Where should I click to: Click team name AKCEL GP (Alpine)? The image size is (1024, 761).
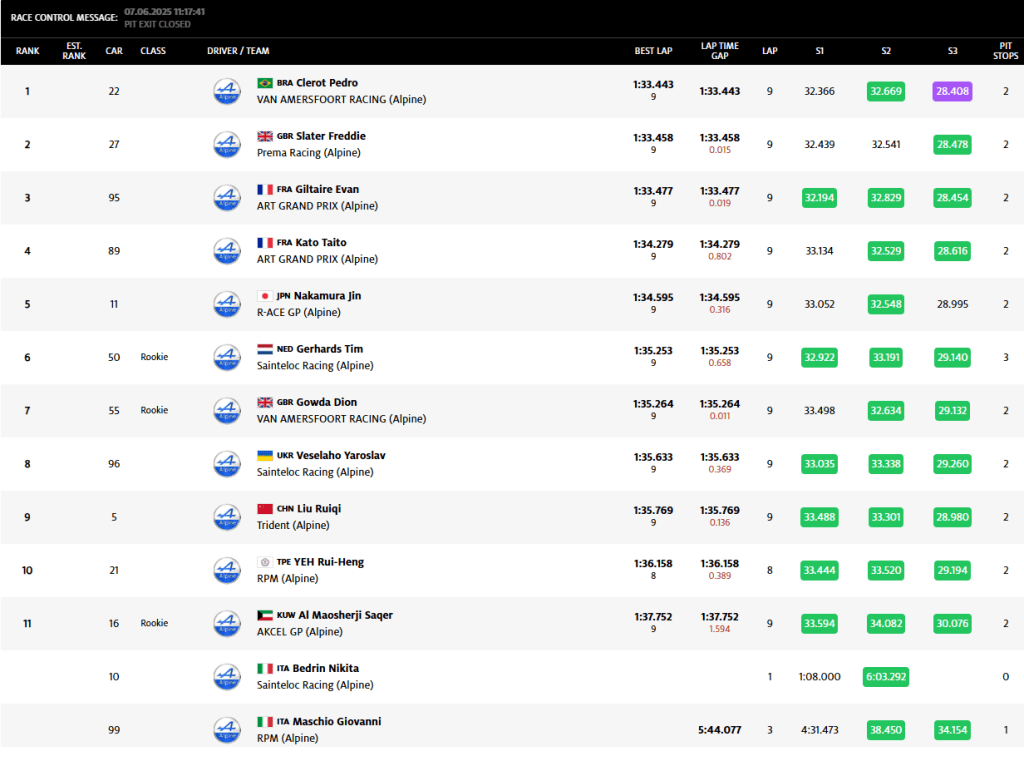[x=300, y=632]
